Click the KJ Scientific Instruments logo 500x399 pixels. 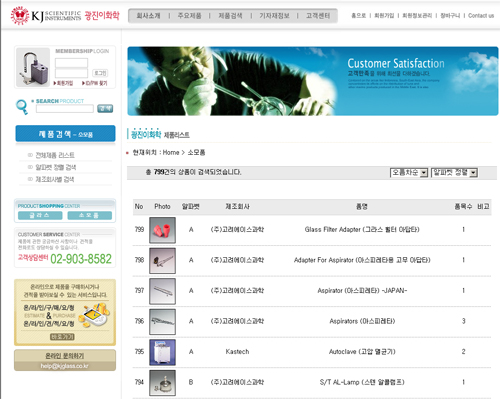pyautogui.click(x=65, y=15)
